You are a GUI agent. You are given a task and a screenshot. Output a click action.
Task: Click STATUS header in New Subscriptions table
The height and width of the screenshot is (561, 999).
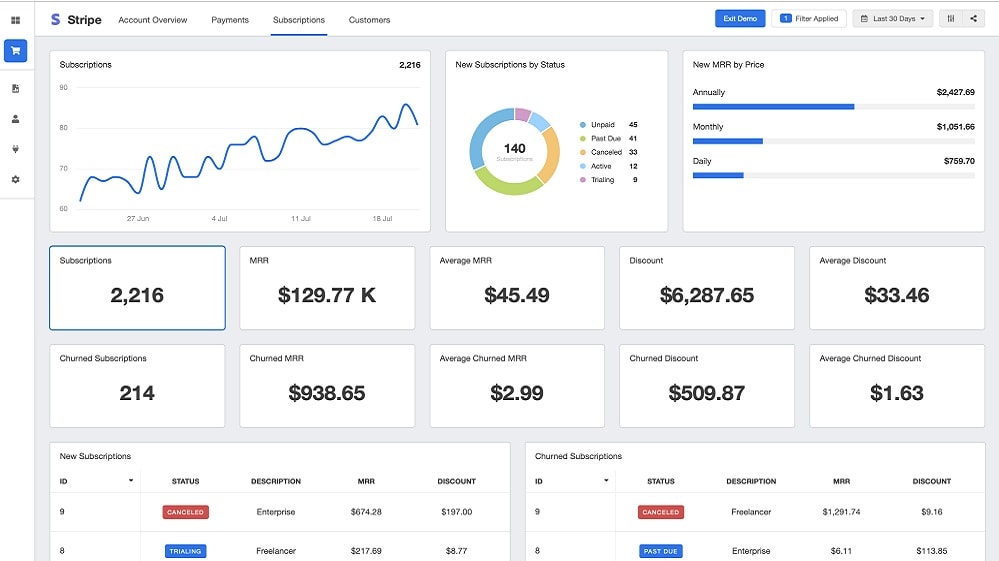coord(185,481)
